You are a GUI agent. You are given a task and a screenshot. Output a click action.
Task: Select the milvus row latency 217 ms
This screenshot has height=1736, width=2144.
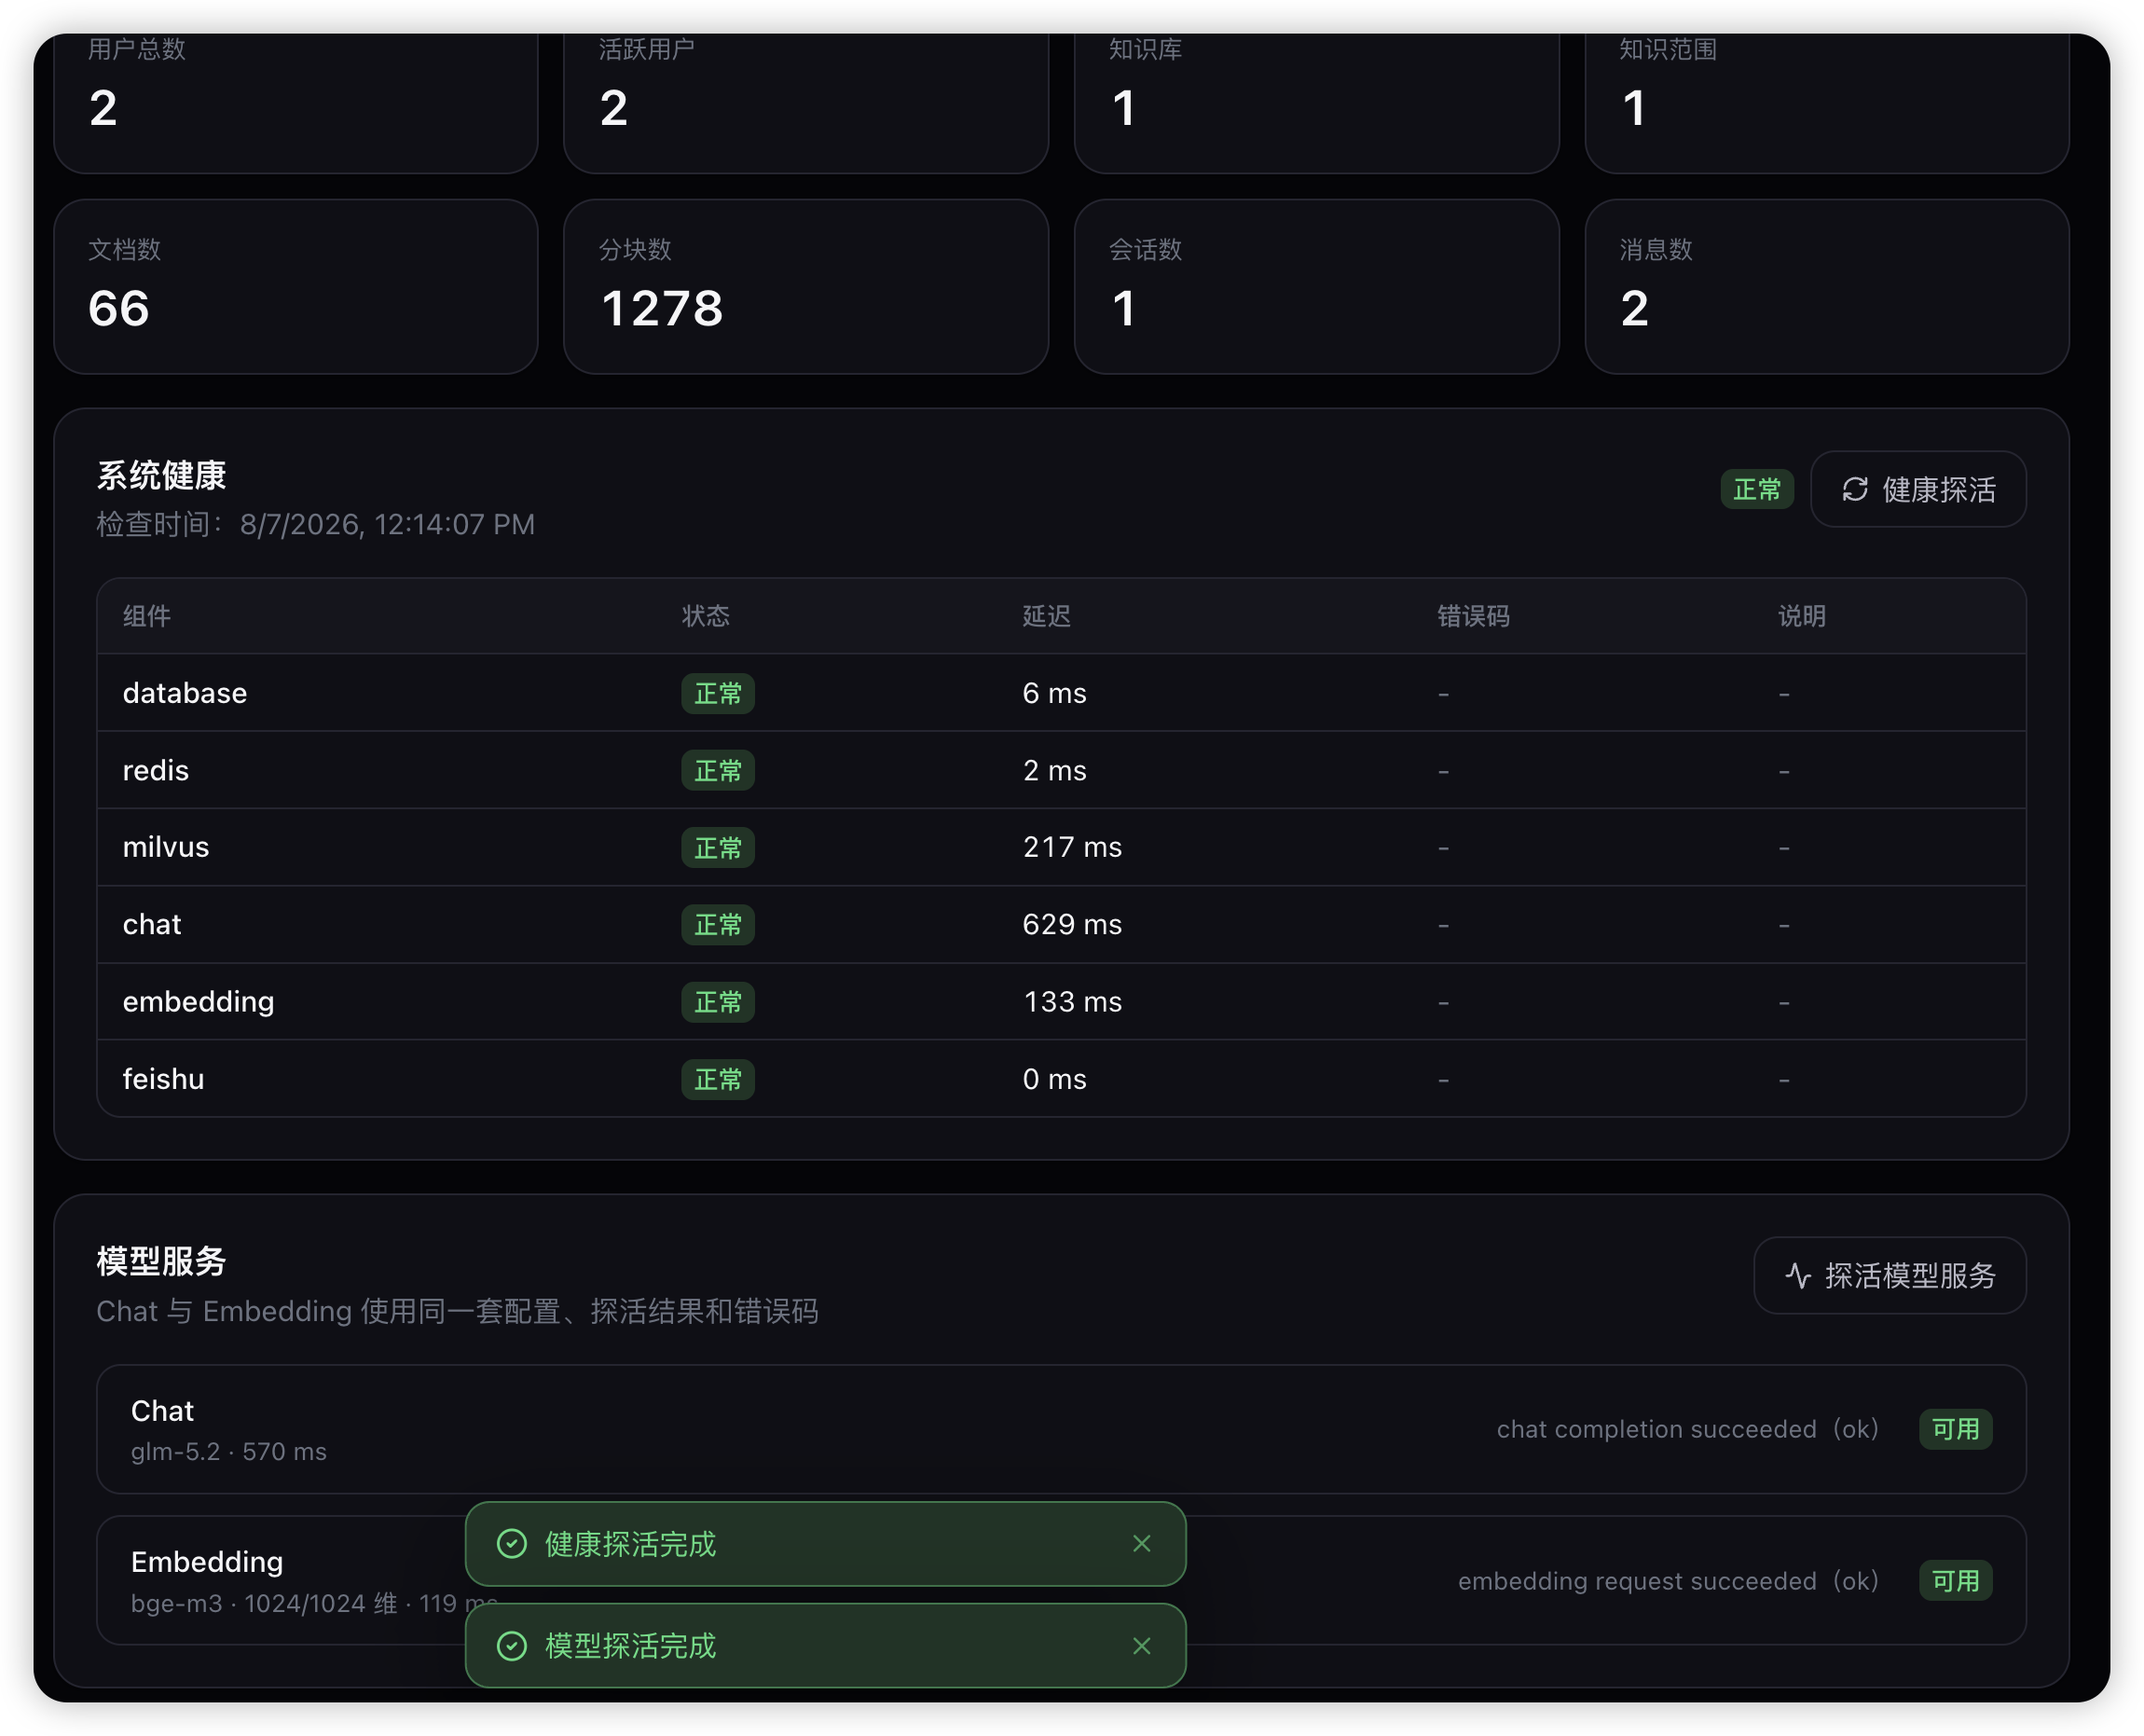point(1072,847)
